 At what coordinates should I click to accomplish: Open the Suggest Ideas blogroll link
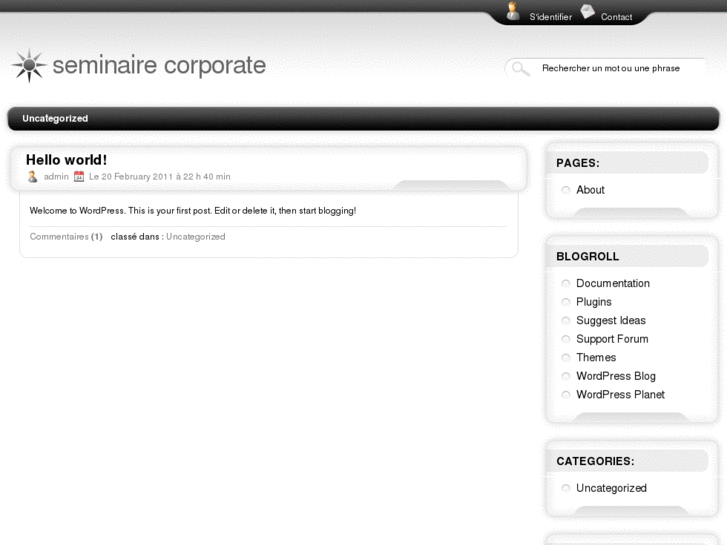[611, 321]
